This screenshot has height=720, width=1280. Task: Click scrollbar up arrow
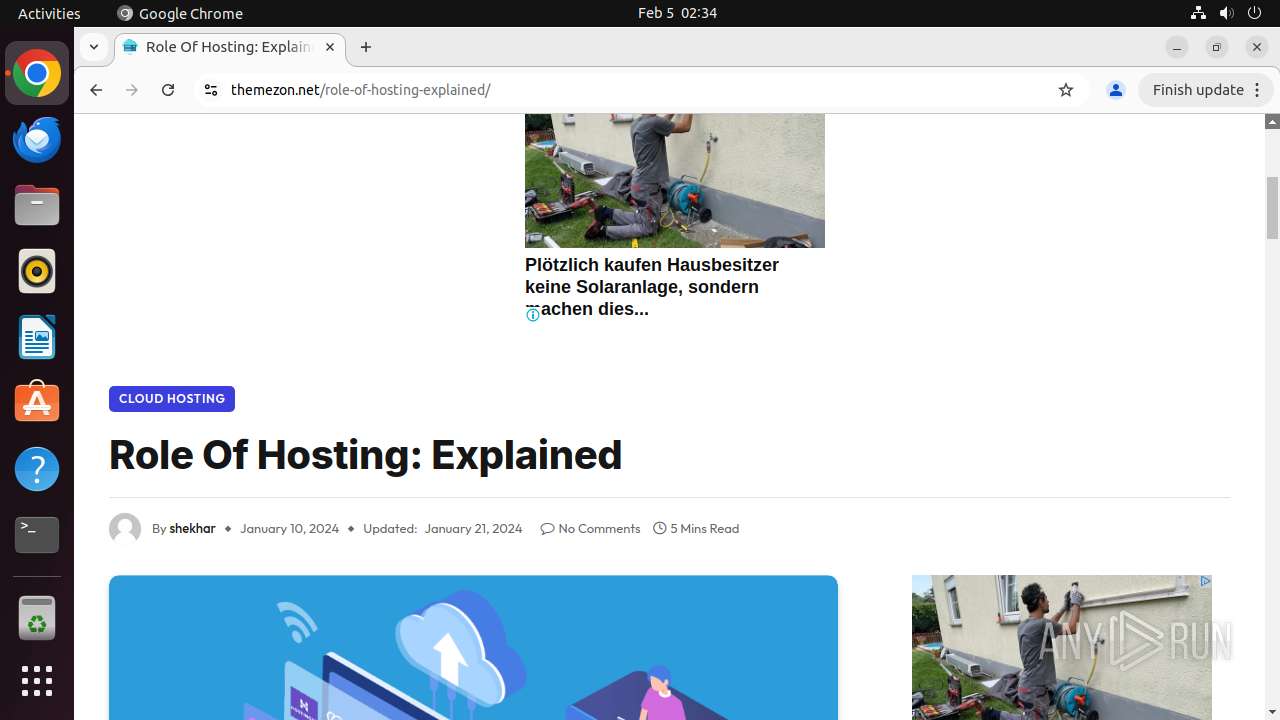(x=1272, y=122)
